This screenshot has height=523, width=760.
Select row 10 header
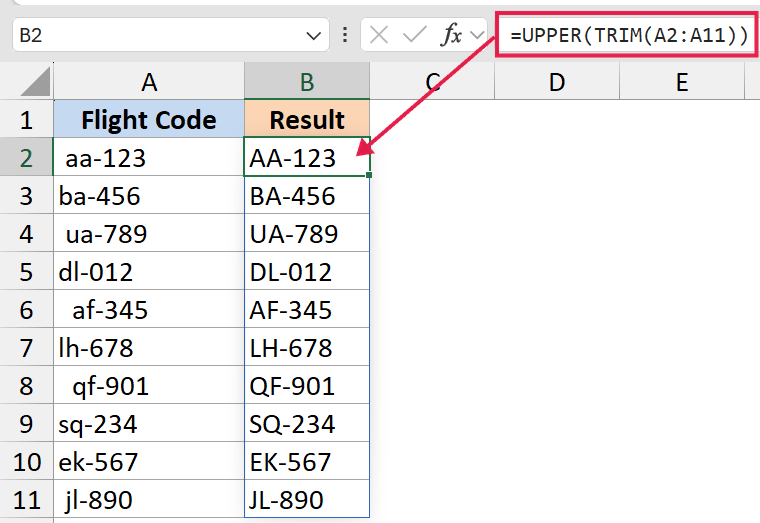click(x=26, y=461)
